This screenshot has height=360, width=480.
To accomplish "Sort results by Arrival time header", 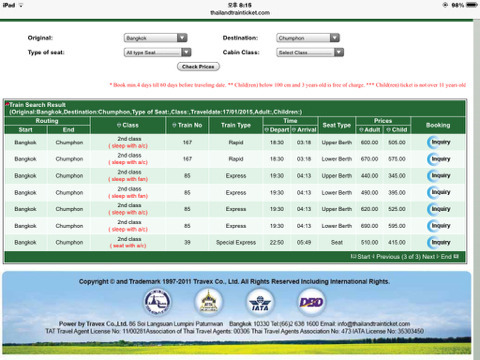I will point(304,130).
